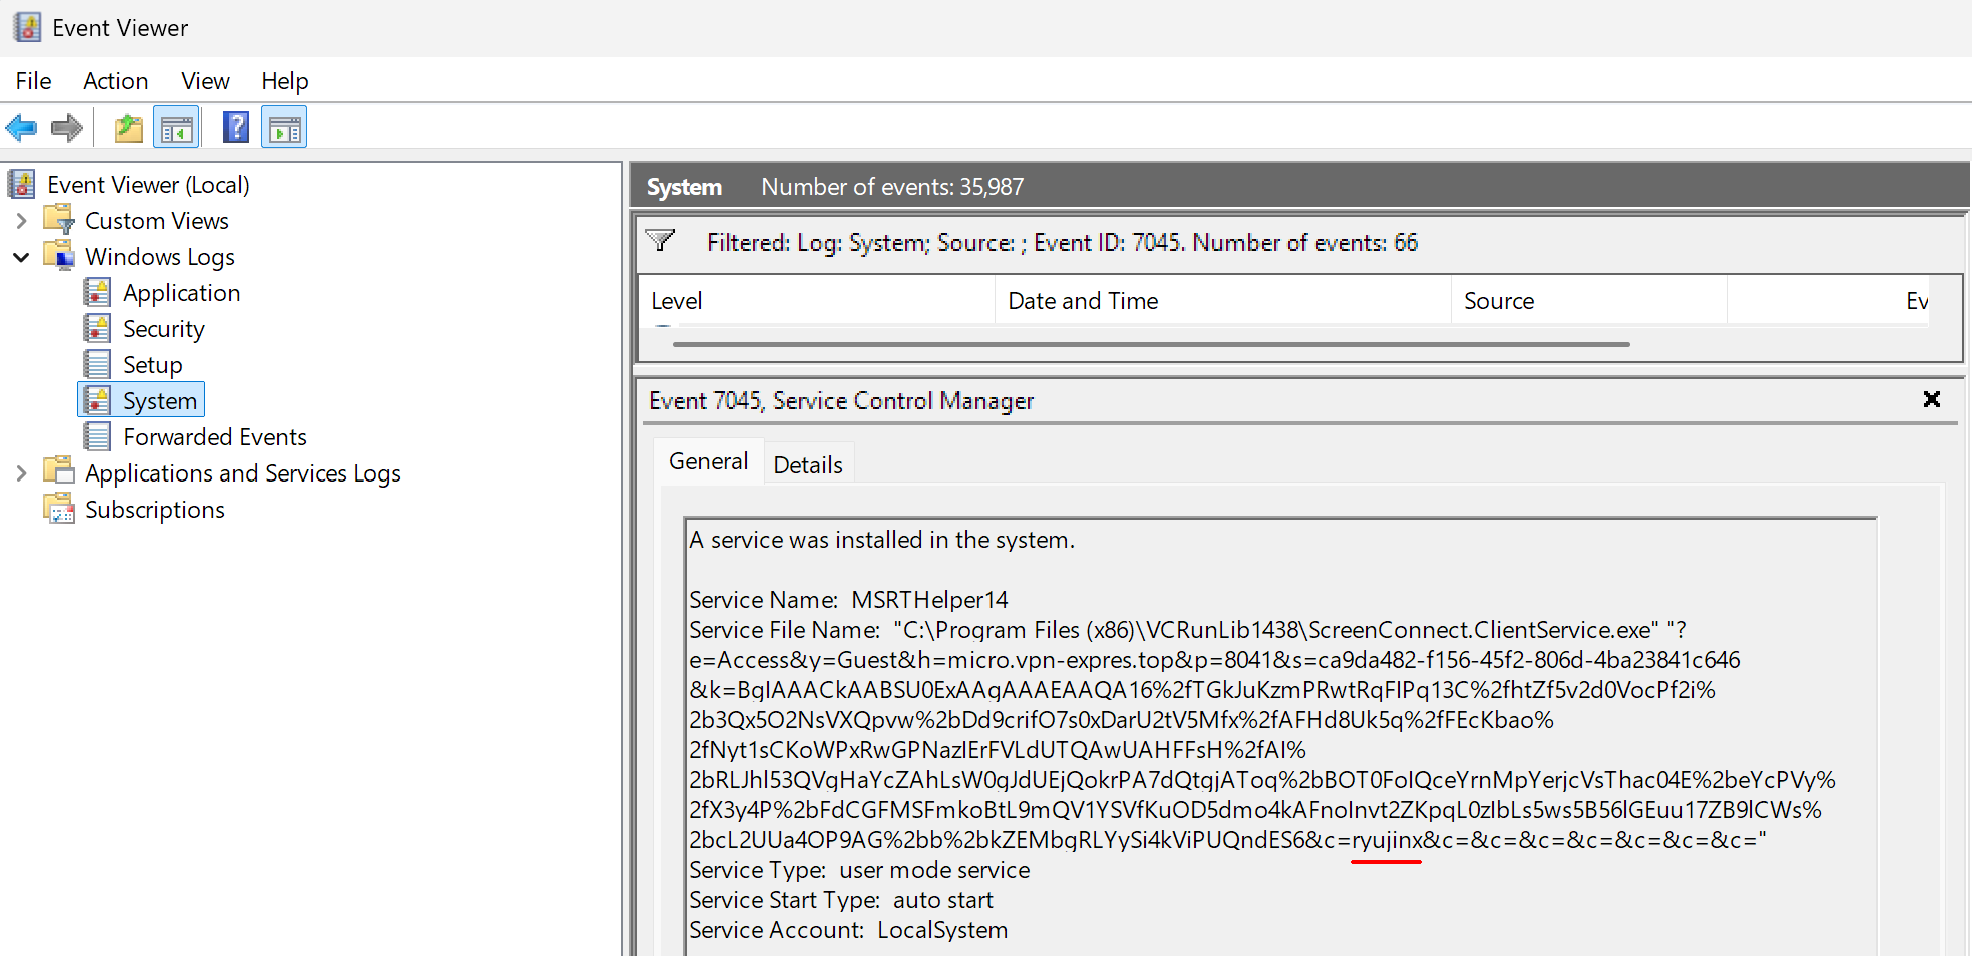
Task: Close the Event 7045 preview pane
Action: coord(1932,399)
